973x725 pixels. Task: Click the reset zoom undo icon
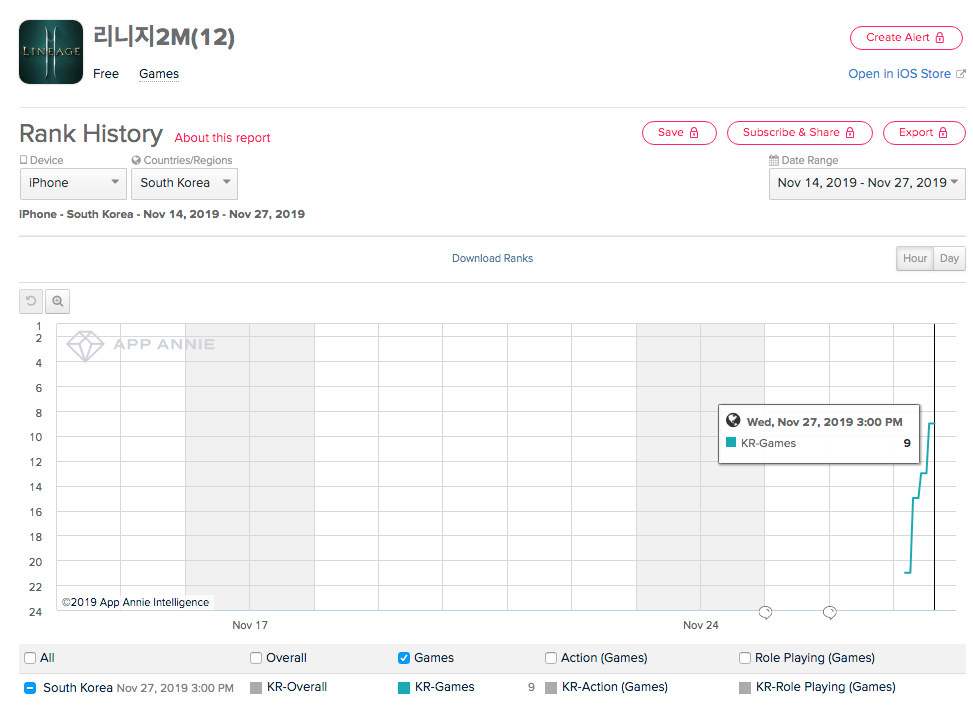click(x=31, y=301)
